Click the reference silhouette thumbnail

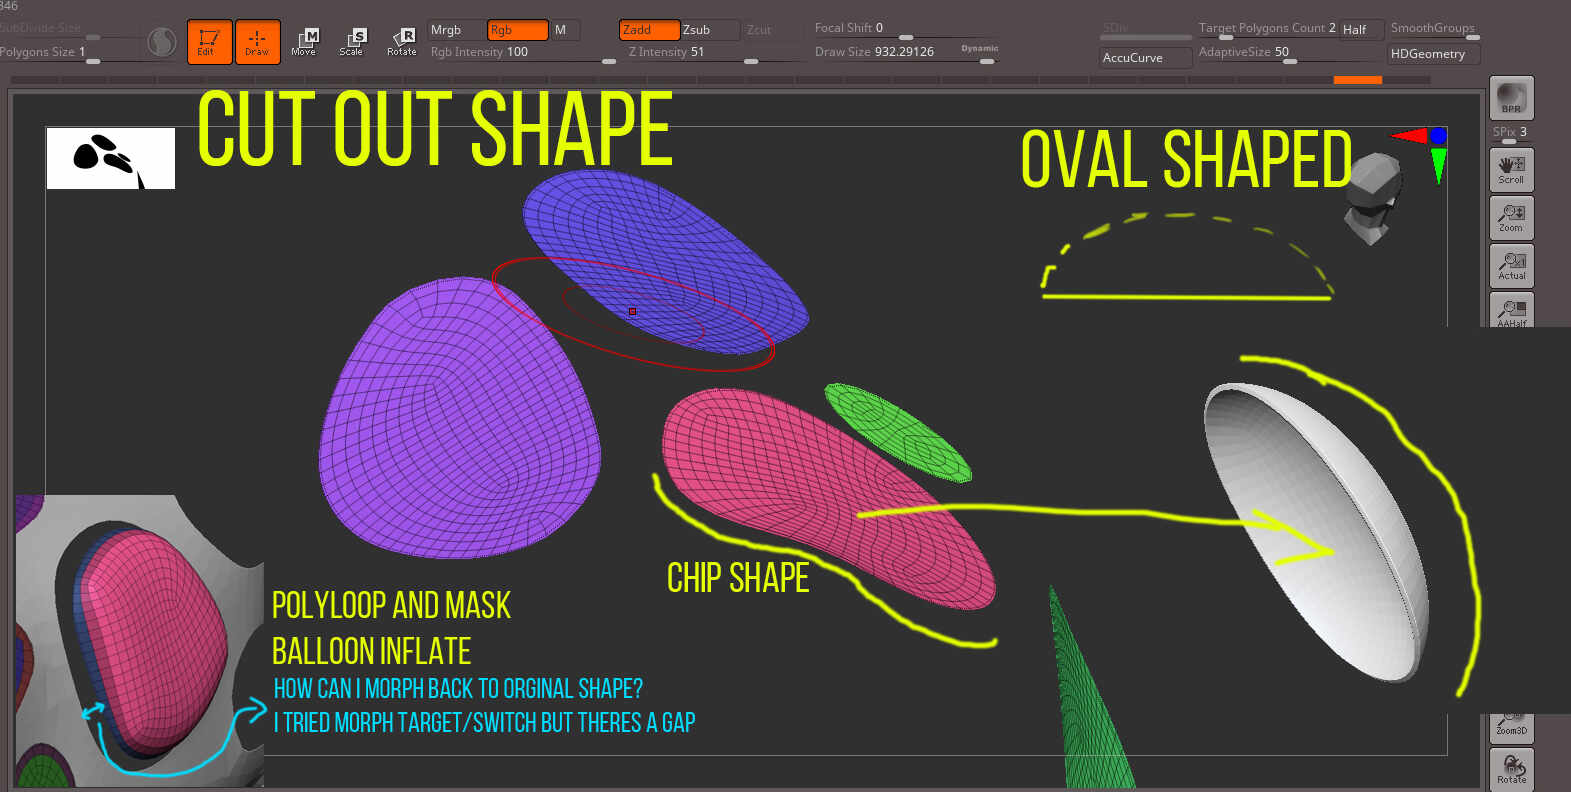tap(111, 158)
